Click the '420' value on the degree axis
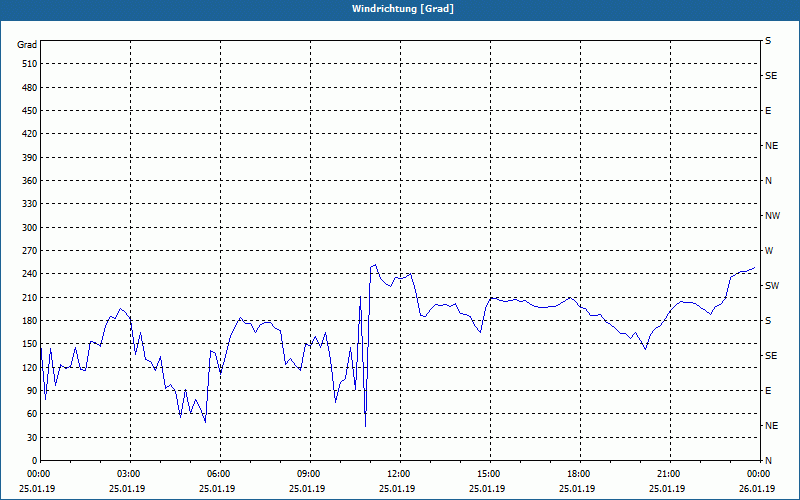 click(30, 134)
